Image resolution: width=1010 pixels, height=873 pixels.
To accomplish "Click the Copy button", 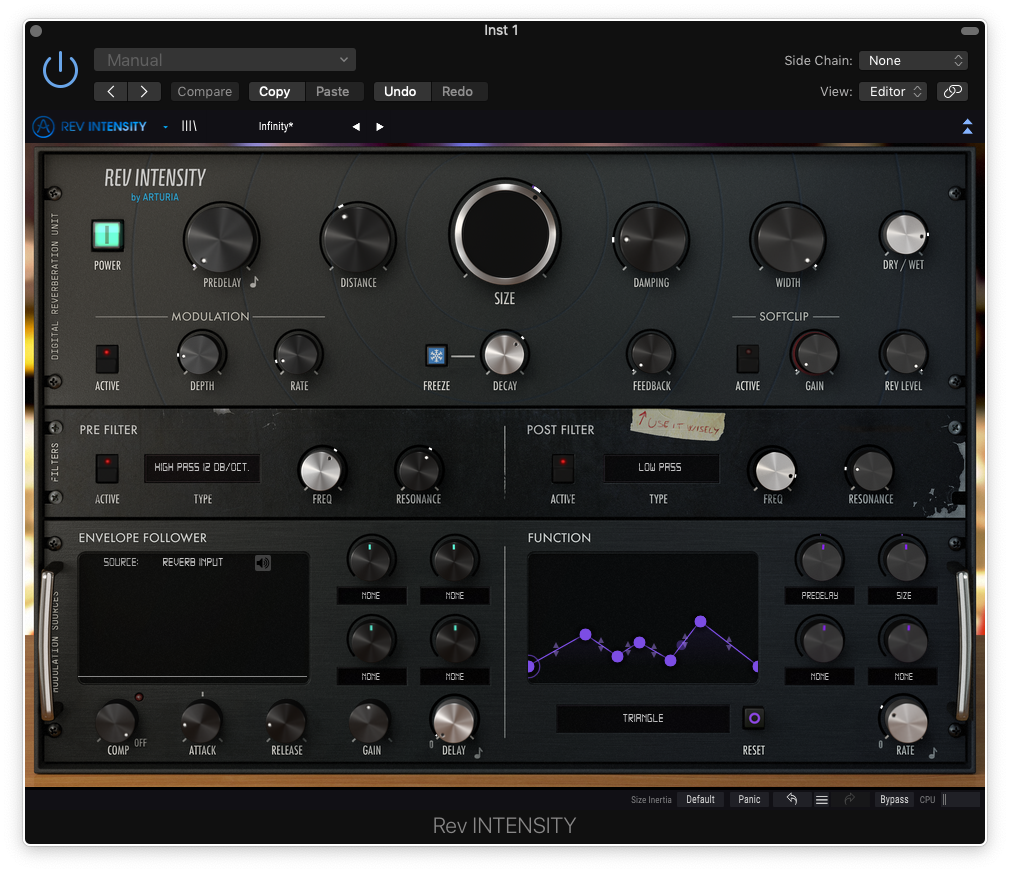I will click(x=274, y=91).
